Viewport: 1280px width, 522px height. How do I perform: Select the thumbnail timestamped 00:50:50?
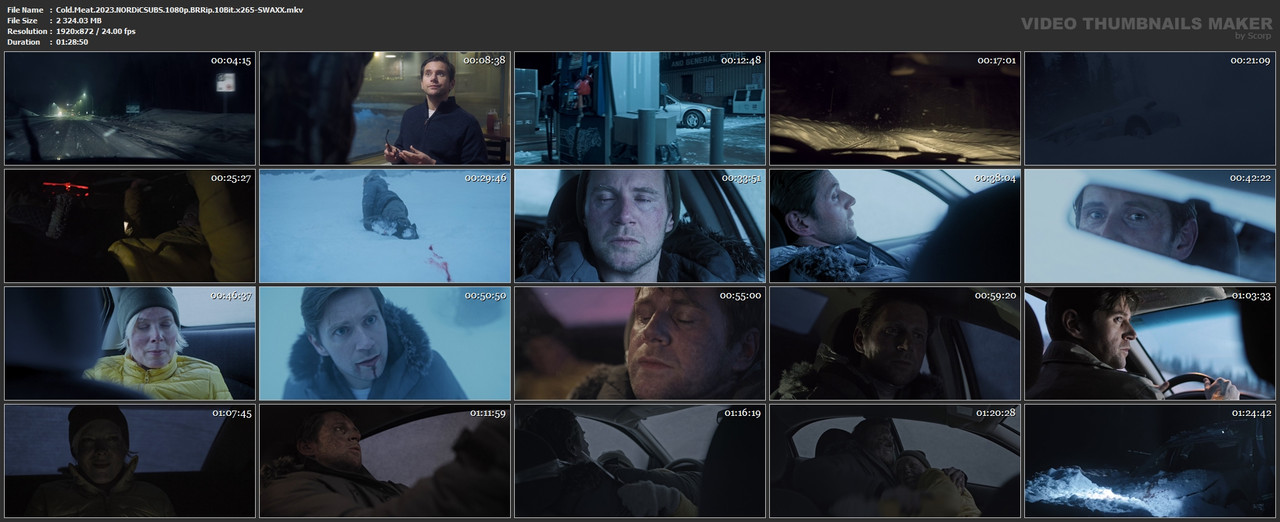point(385,344)
